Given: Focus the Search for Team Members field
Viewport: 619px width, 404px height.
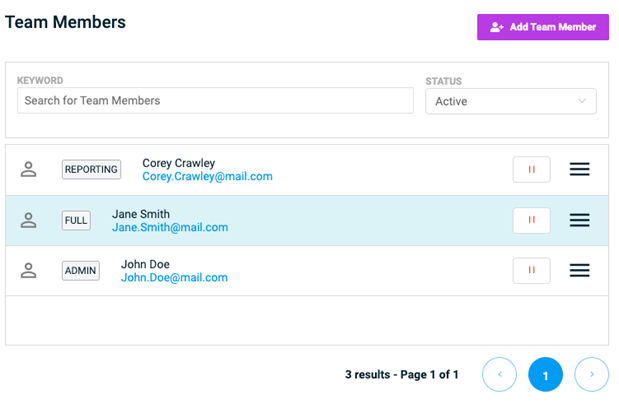Looking at the screenshot, I should click(x=215, y=101).
